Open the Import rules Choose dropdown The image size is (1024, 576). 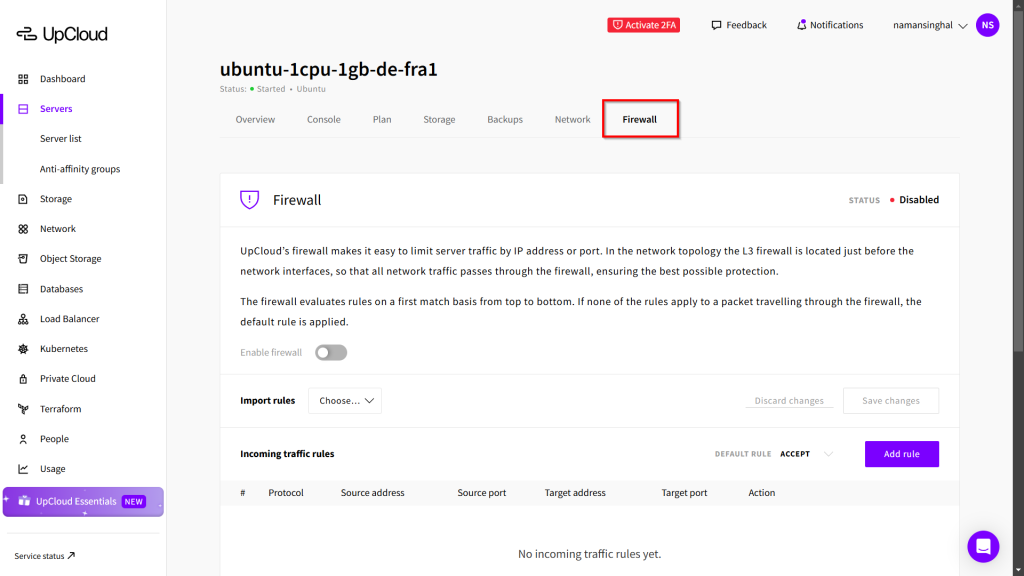(x=345, y=401)
